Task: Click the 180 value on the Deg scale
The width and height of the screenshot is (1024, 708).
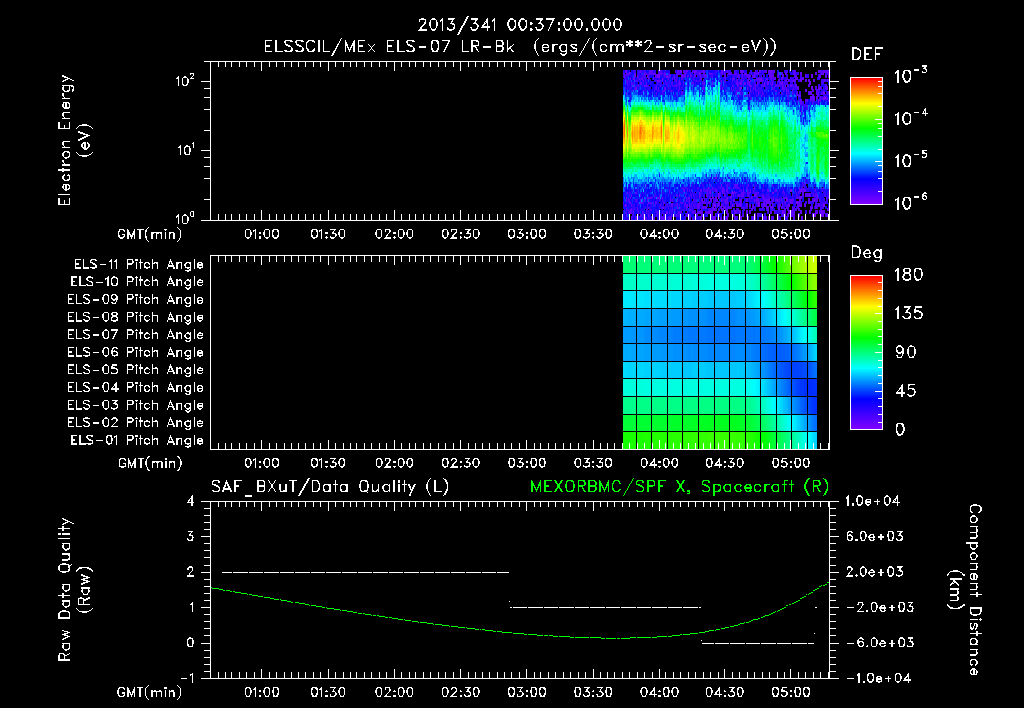Action: [x=908, y=275]
